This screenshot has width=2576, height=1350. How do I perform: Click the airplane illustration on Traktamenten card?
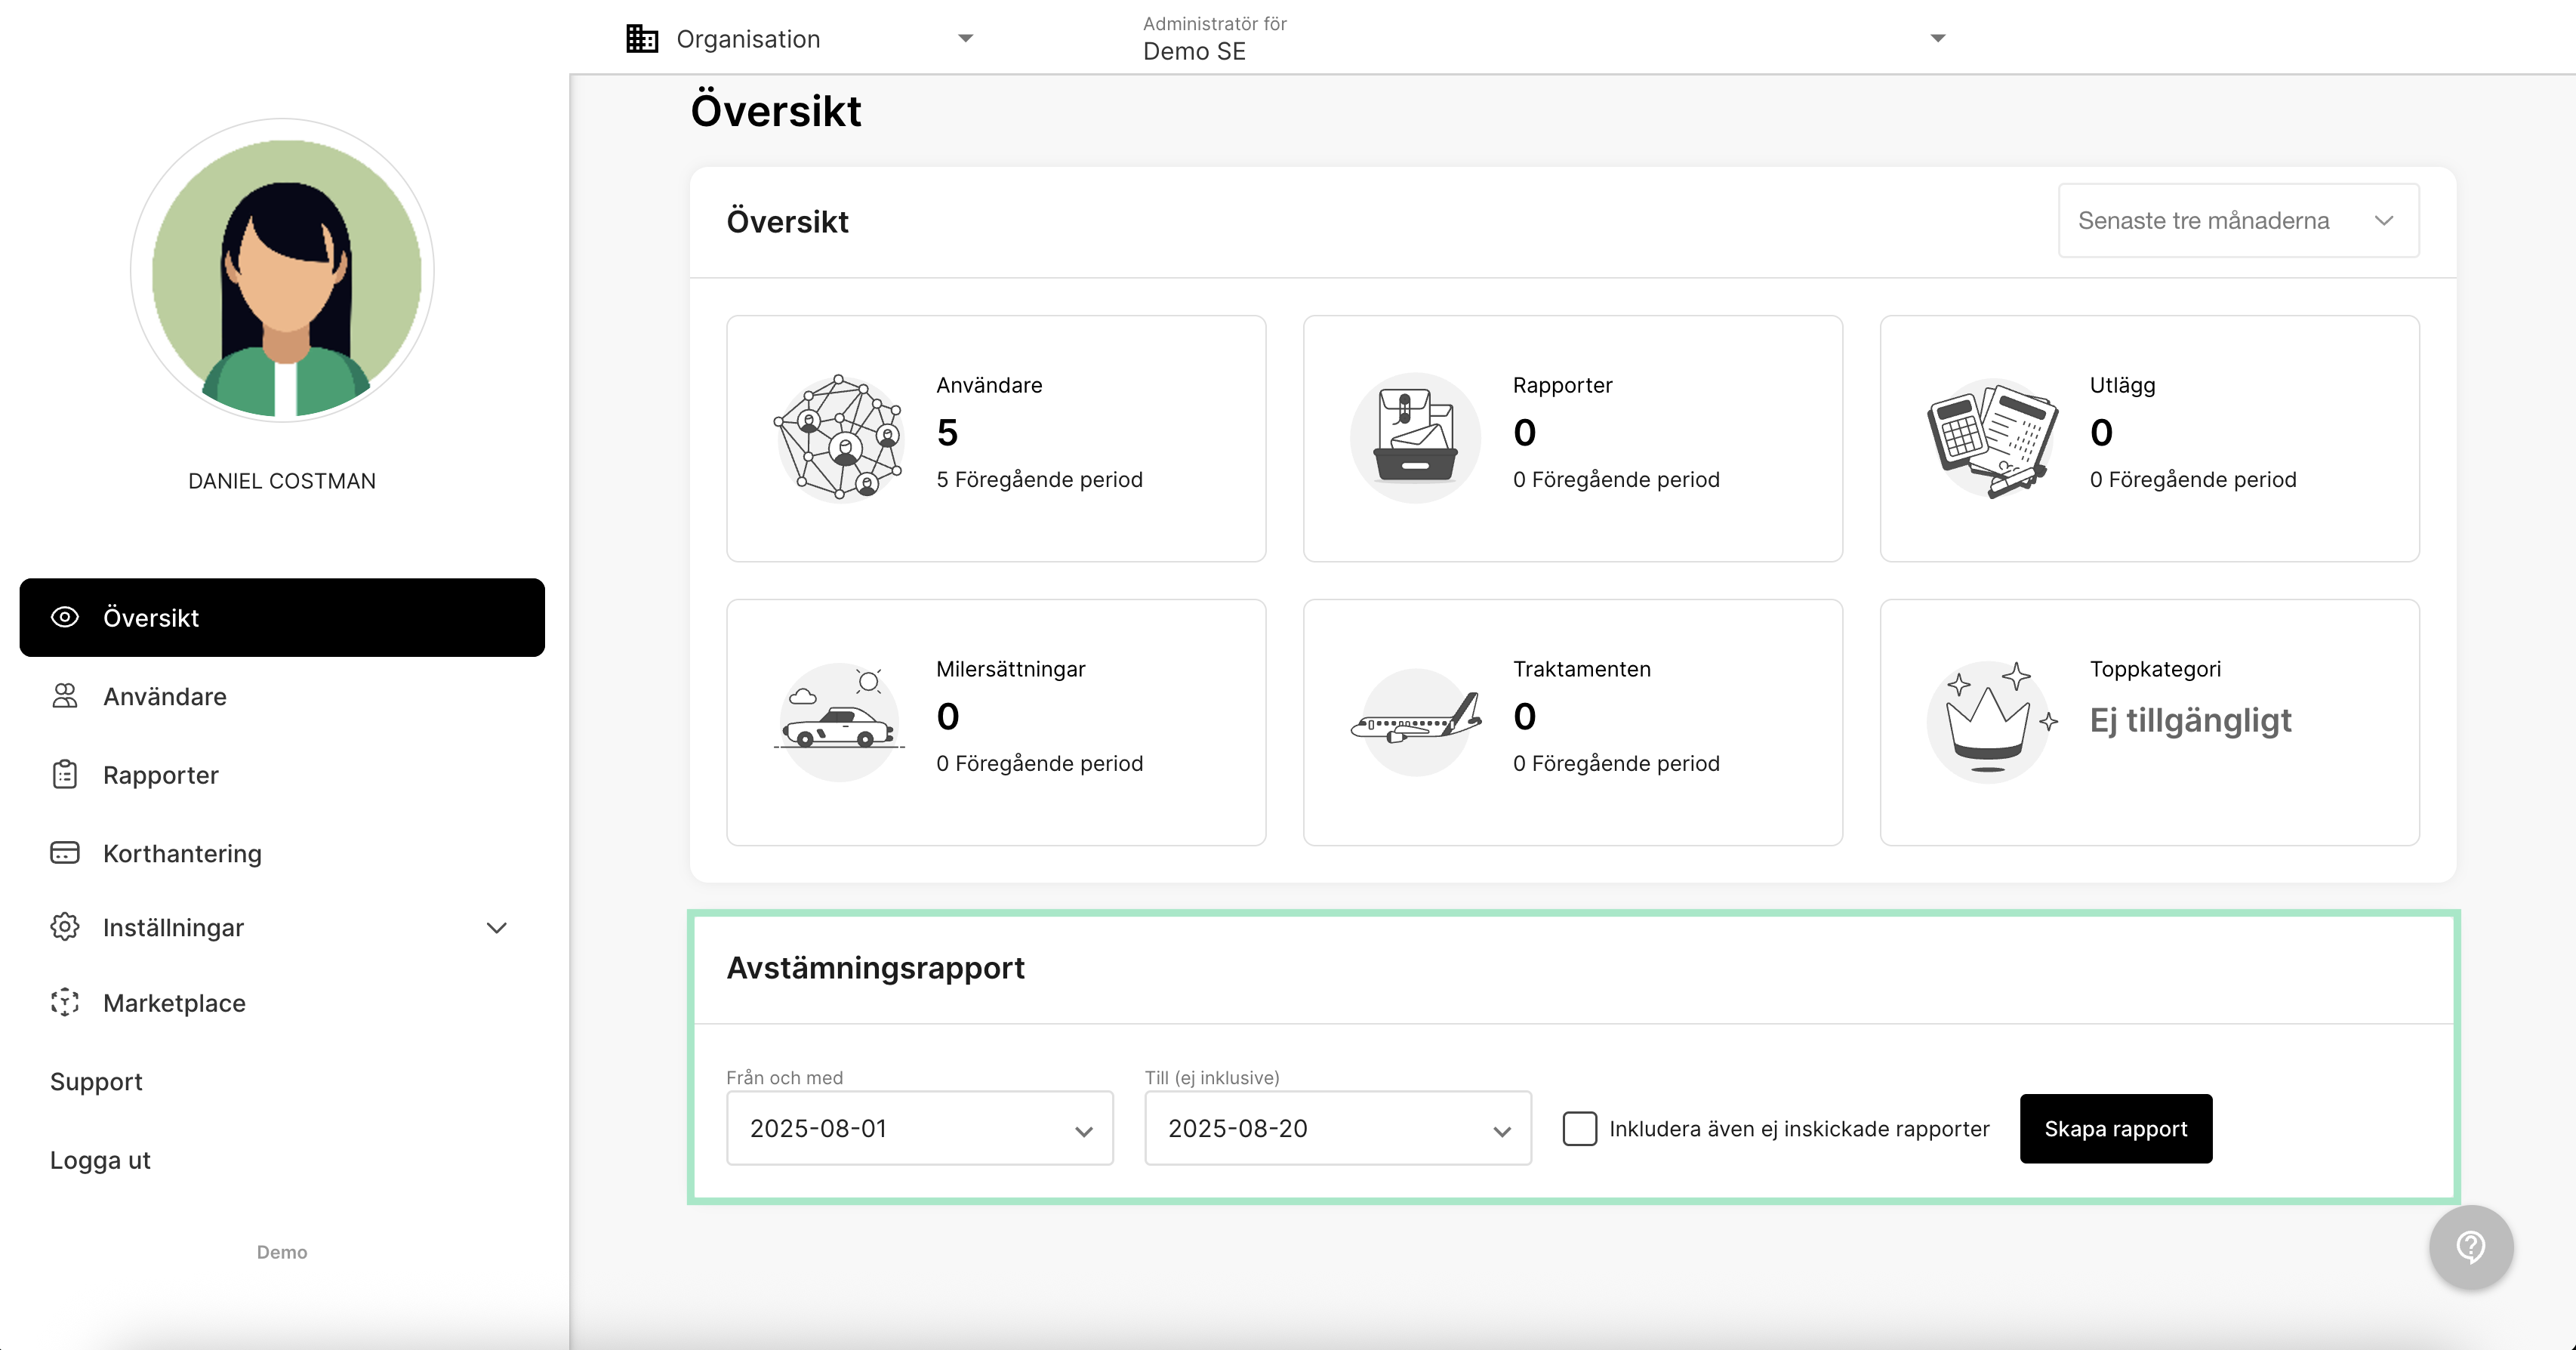[1416, 721]
